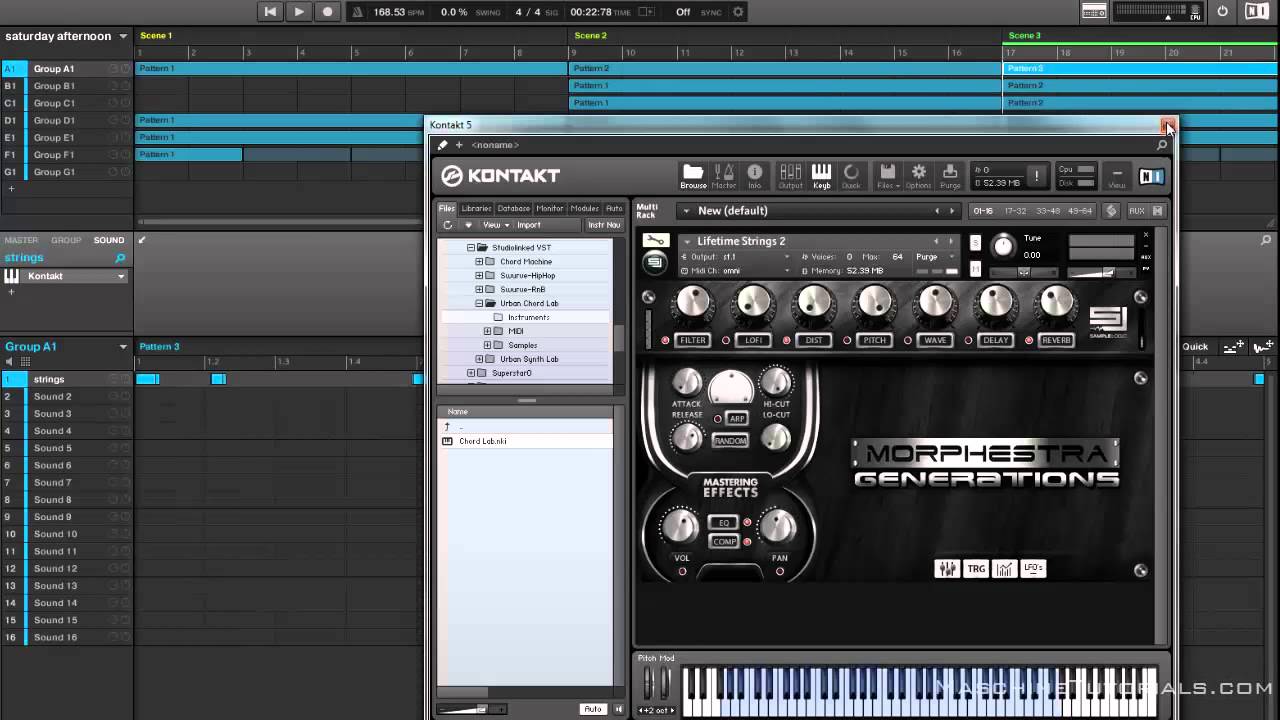
Task: Toggle the DIST effect button
Action: pyautogui.click(x=814, y=340)
